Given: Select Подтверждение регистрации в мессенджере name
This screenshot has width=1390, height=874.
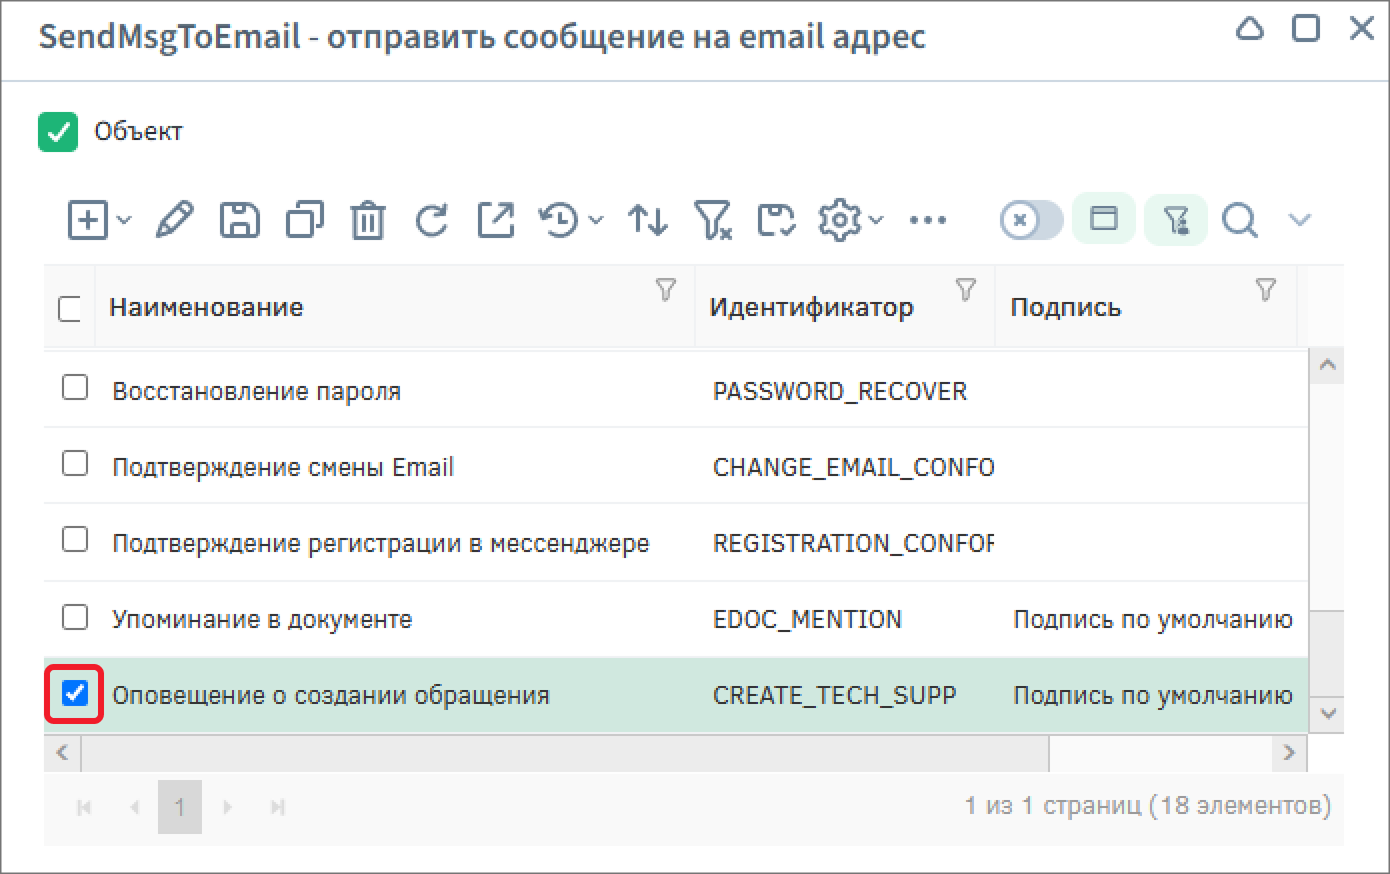Looking at the screenshot, I should pos(381,543).
